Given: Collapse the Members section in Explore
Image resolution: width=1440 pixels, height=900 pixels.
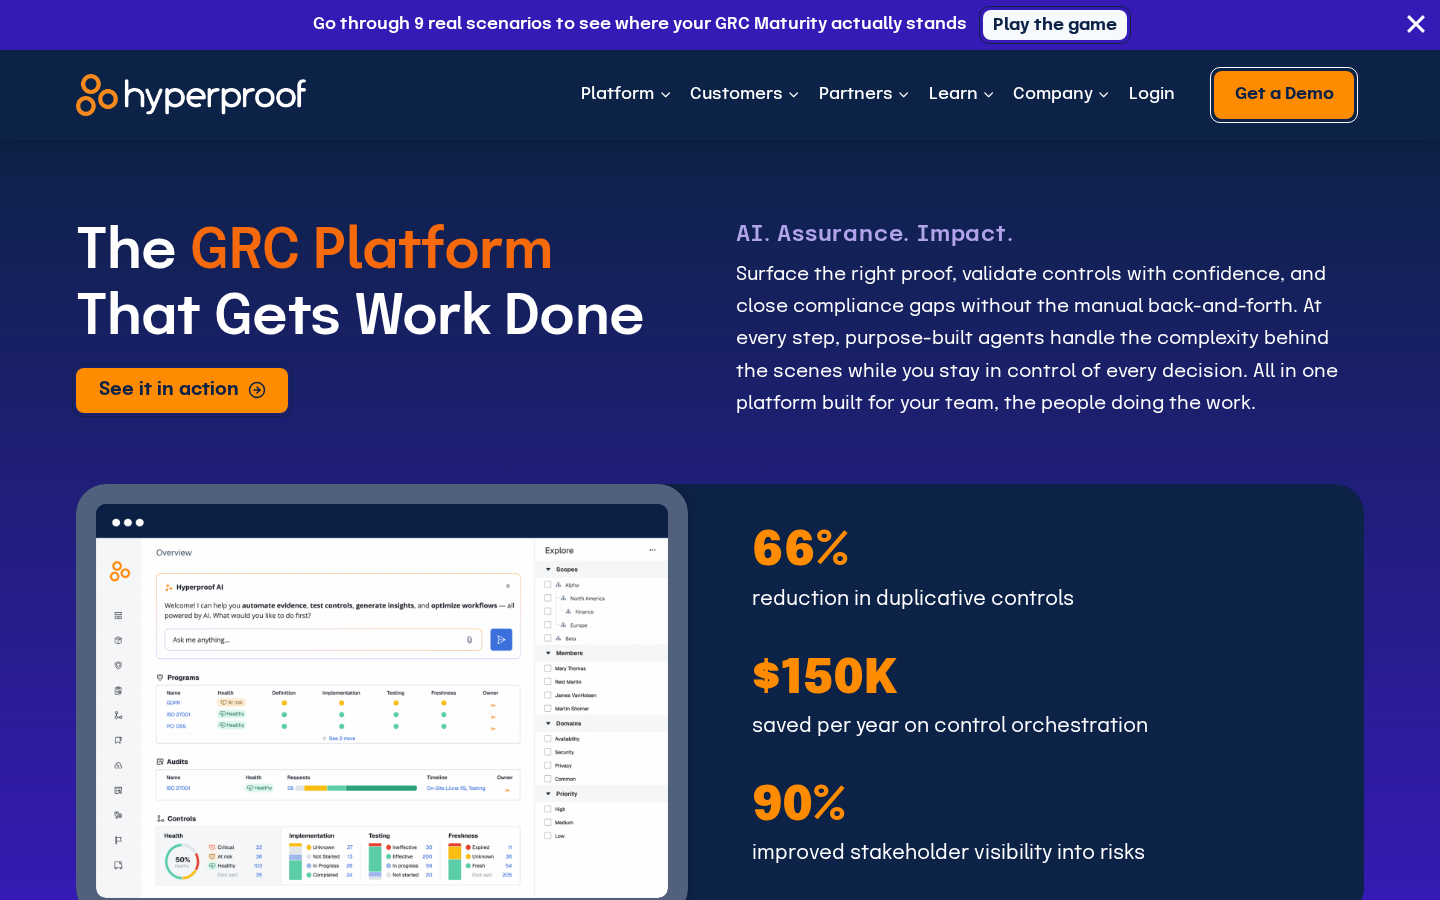Looking at the screenshot, I should (548, 653).
